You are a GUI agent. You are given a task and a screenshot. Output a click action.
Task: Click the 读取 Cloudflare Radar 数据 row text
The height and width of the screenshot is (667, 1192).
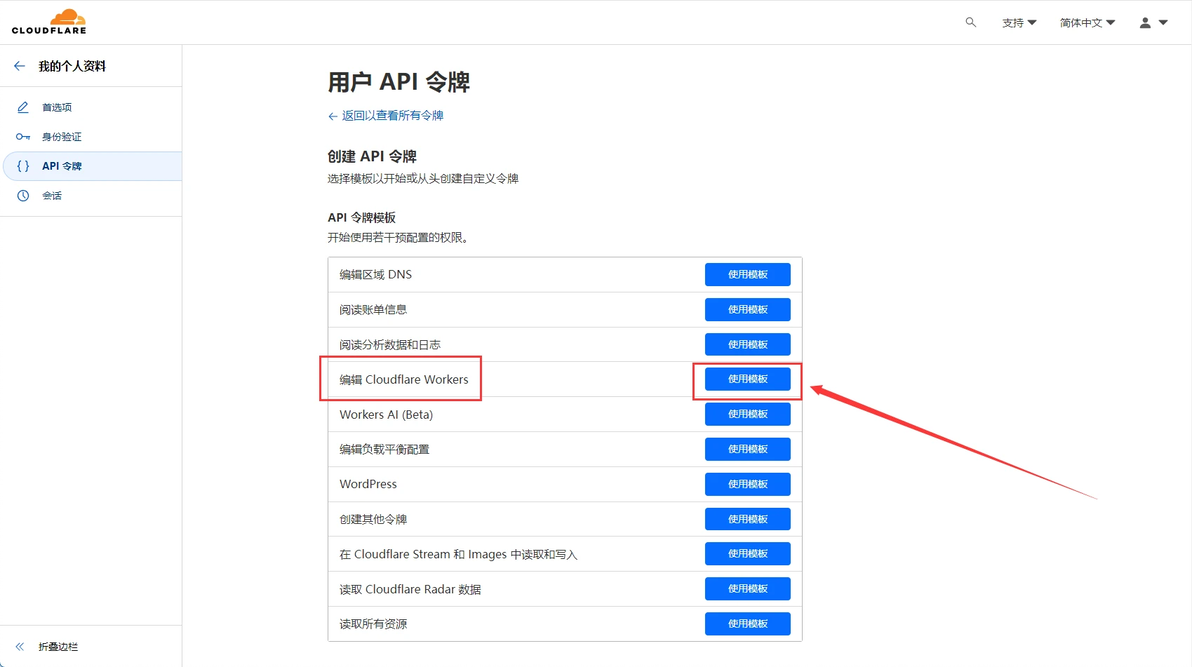pyautogui.click(x=410, y=589)
